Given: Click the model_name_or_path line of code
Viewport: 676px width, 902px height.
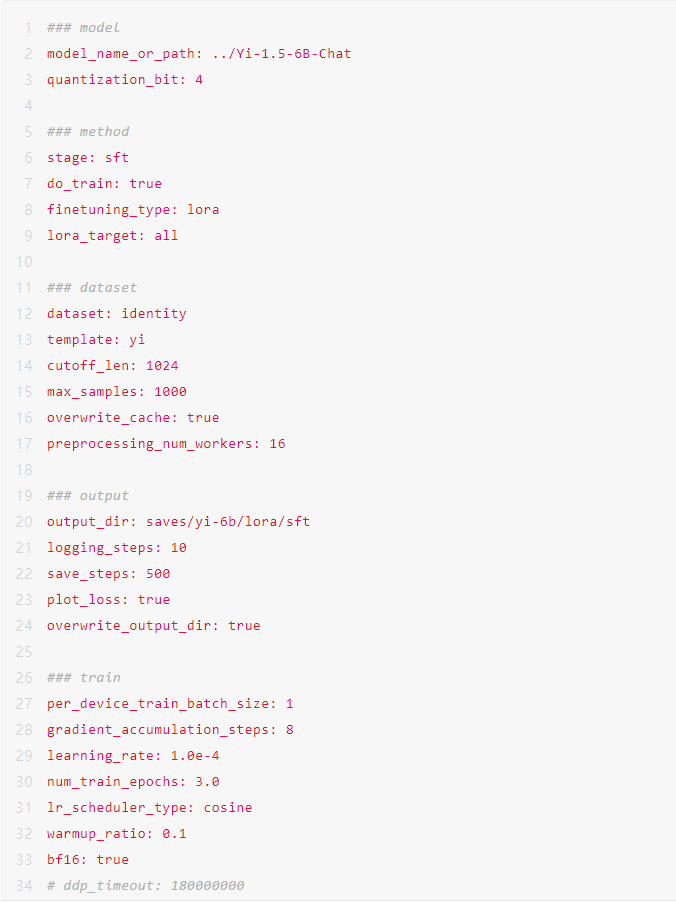Looking at the screenshot, I should click(199, 54).
